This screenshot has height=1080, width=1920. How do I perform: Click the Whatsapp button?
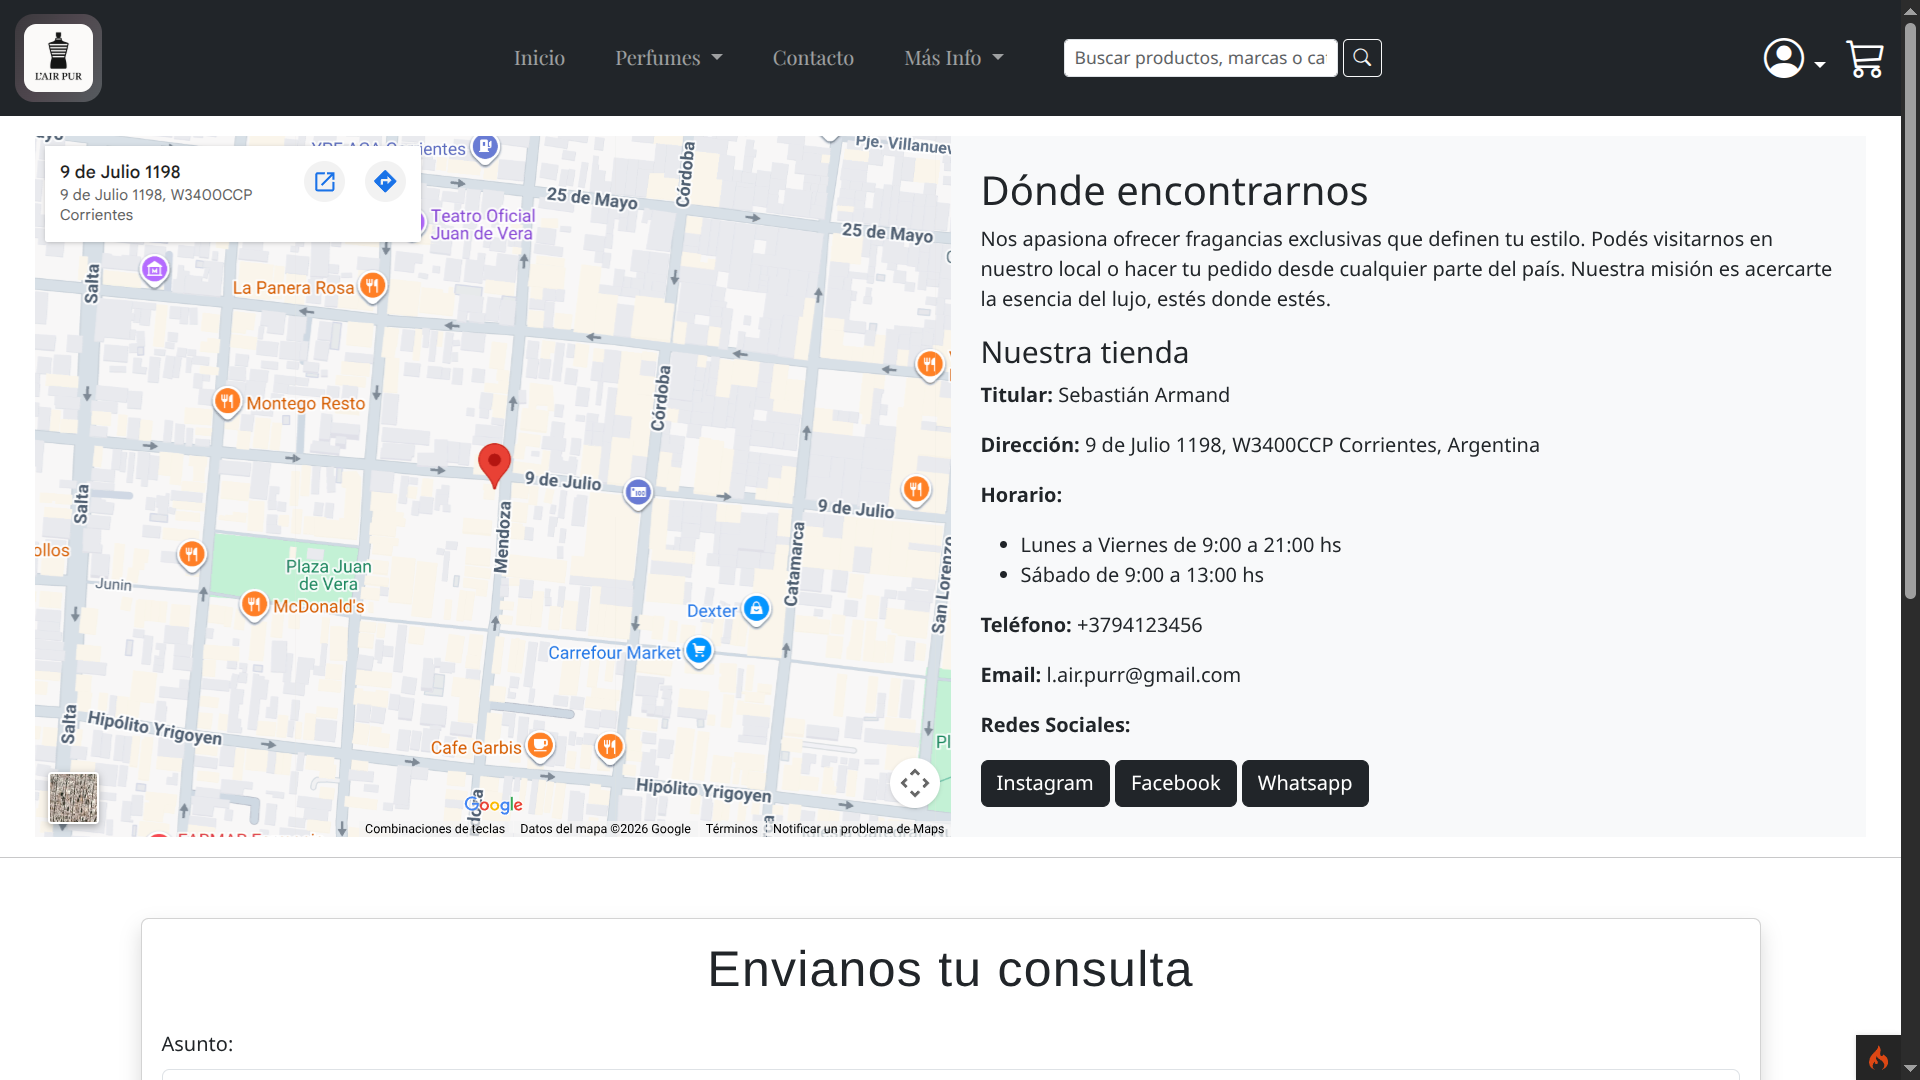coord(1305,783)
